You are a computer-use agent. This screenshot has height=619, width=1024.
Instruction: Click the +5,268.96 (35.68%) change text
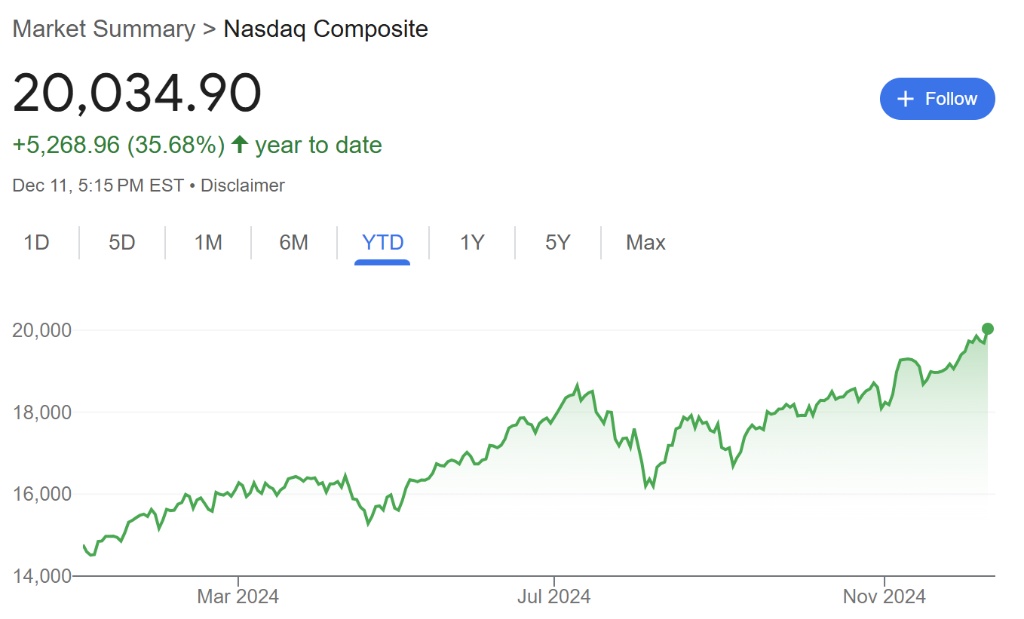[x=118, y=145]
